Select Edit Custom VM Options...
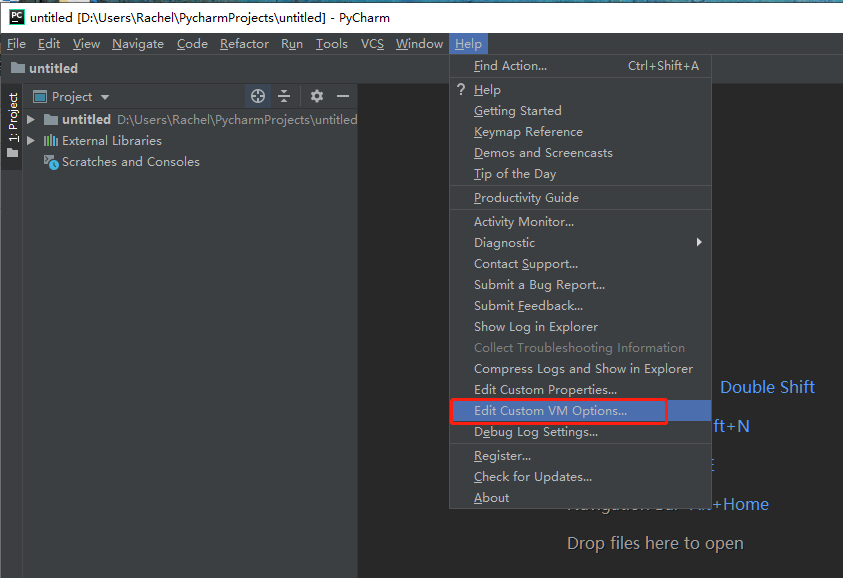Screen dimensions: 843x578 [x=581, y=411]
